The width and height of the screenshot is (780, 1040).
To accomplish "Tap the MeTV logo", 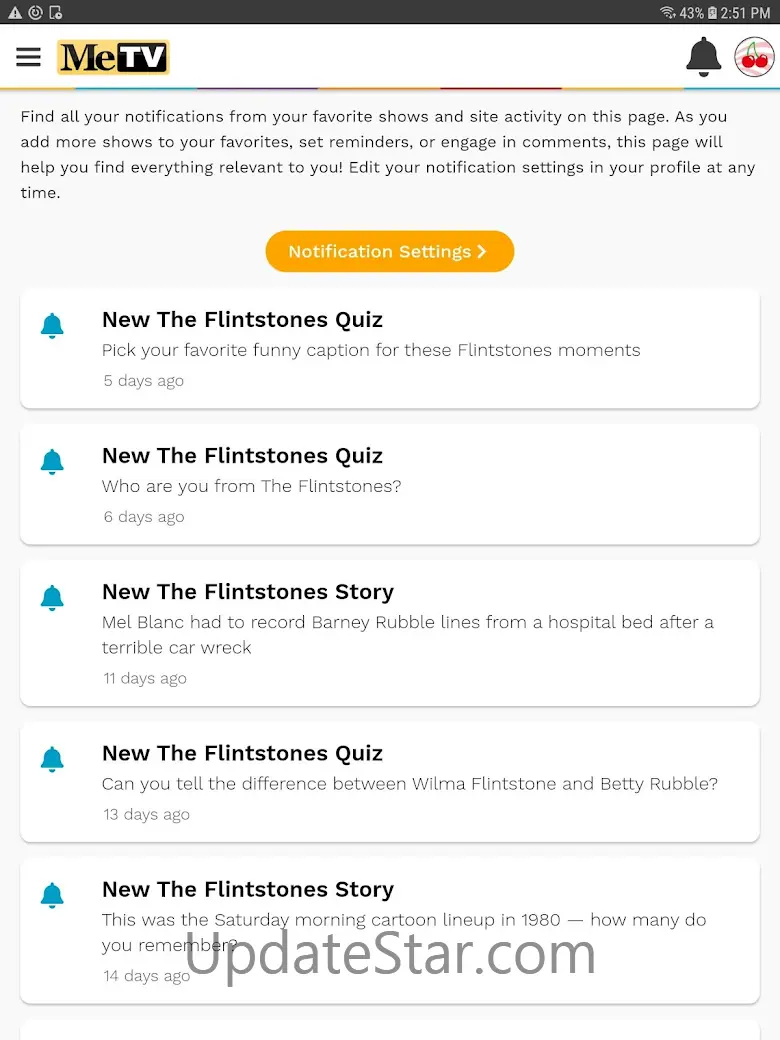I will tap(113, 57).
